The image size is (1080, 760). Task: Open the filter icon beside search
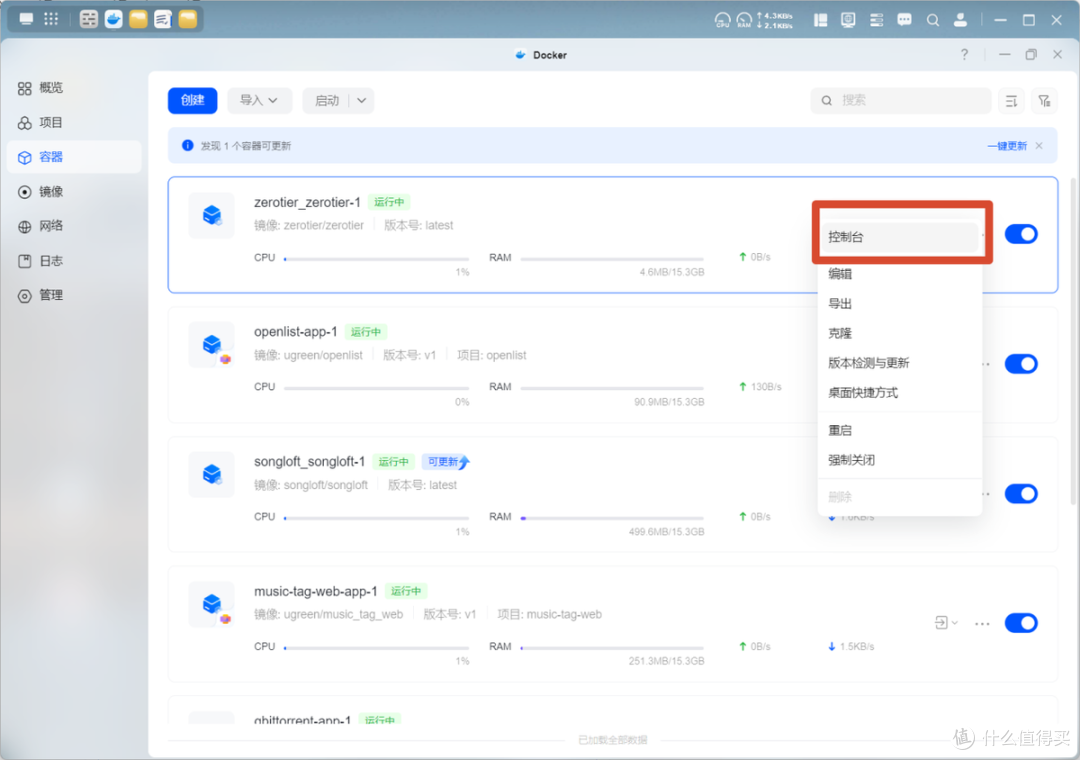pyautogui.click(x=1045, y=101)
